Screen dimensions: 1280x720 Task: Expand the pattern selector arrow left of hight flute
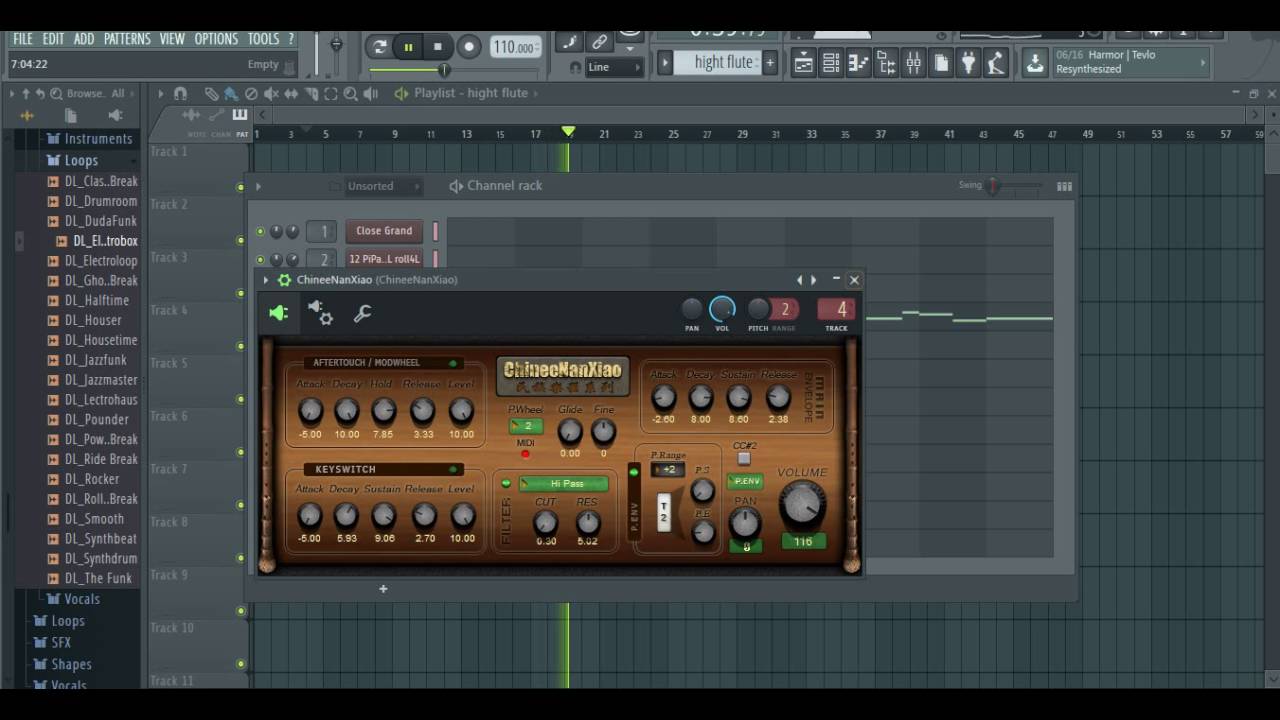click(665, 62)
